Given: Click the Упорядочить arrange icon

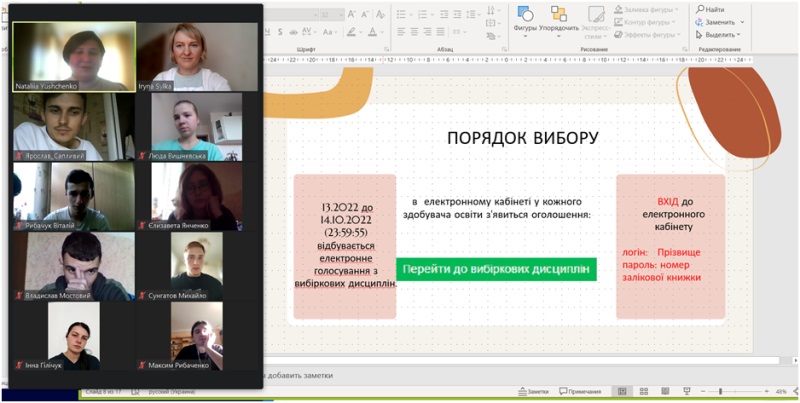Looking at the screenshot, I should click(559, 18).
